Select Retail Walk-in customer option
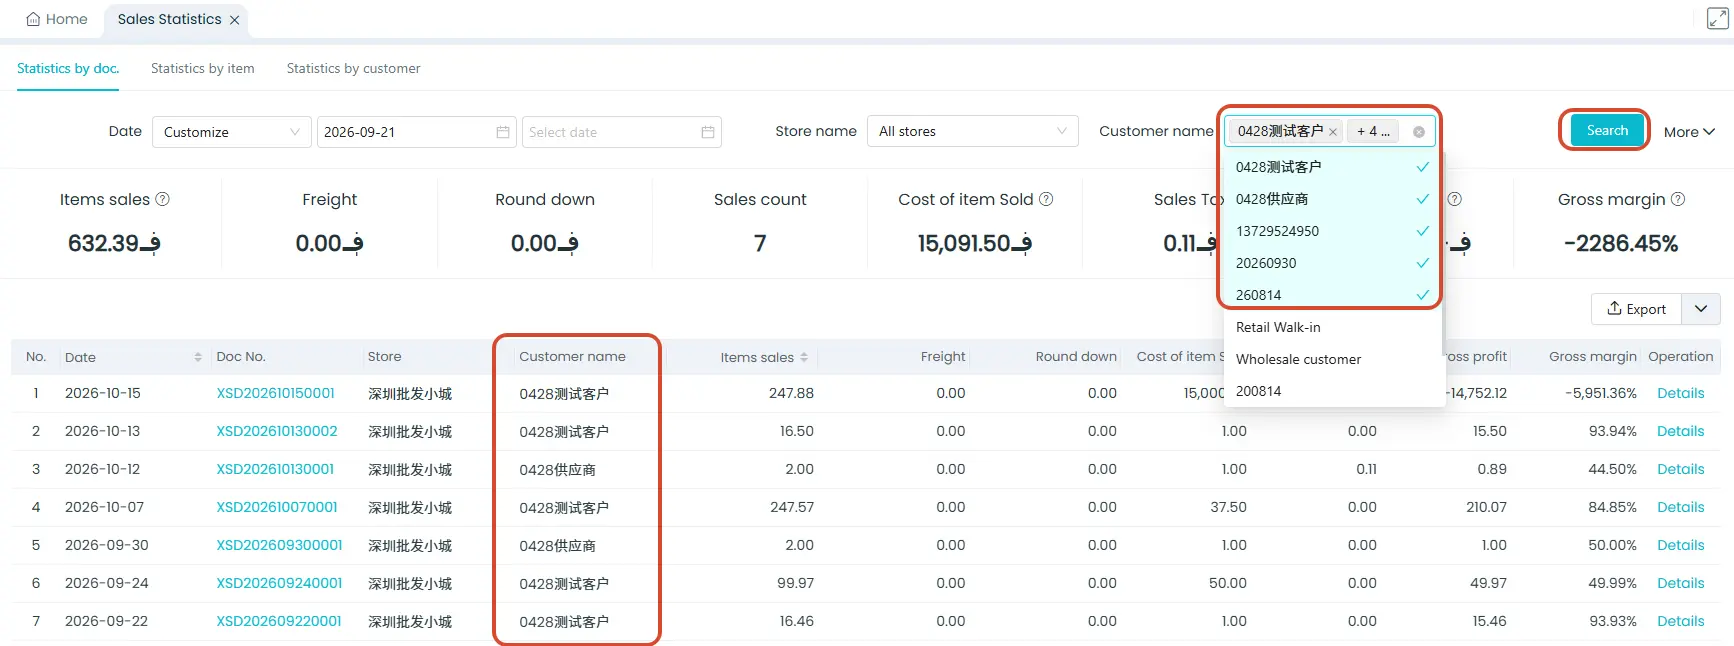 pos(1332,327)
